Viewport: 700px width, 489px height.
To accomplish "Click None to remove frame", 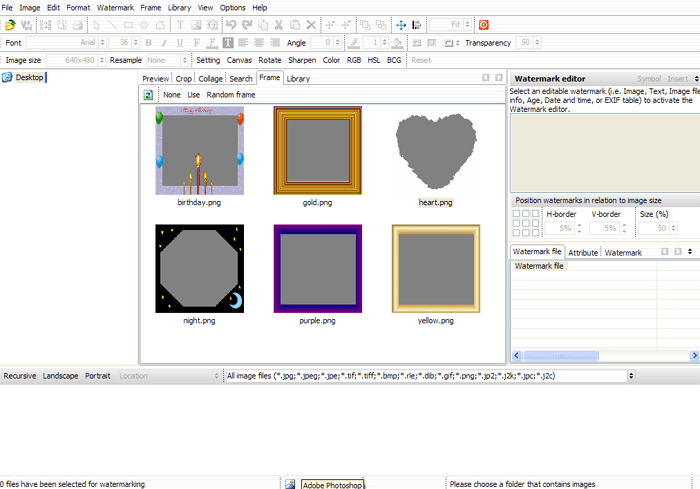I will click(171, 95).
